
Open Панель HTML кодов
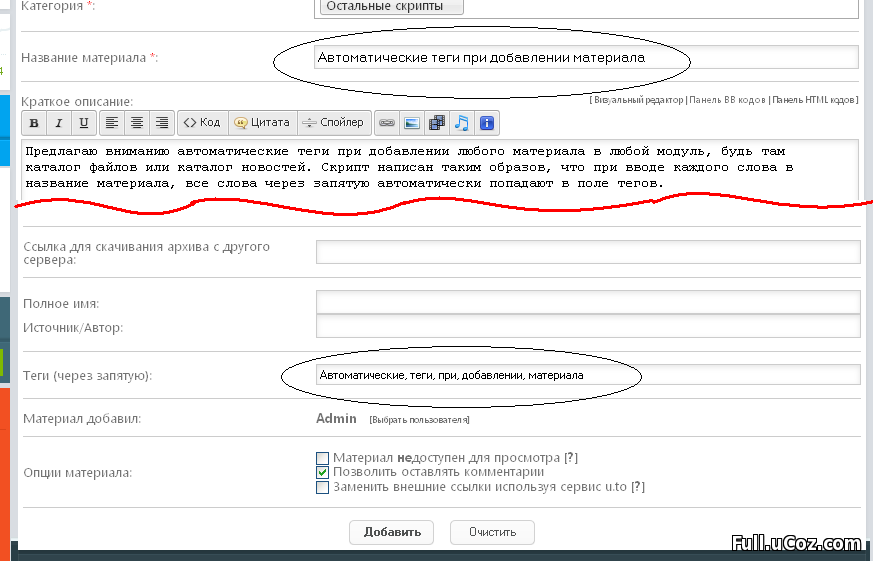click(x=813, y=100)
